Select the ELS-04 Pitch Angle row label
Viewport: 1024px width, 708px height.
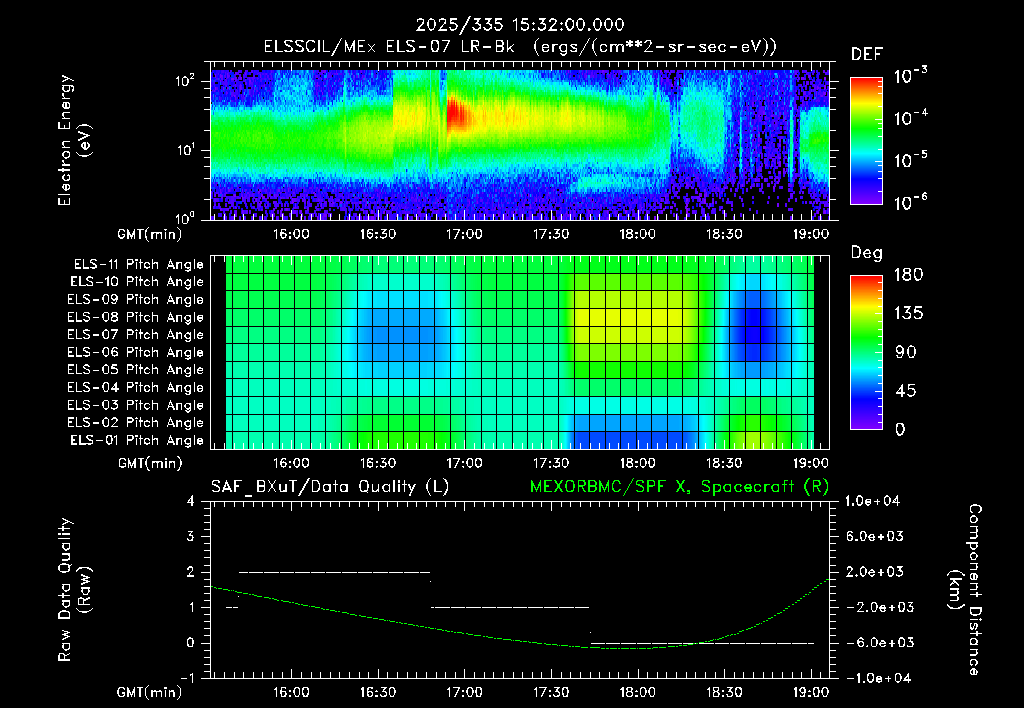pyautogui.click(x=135, y=387)
